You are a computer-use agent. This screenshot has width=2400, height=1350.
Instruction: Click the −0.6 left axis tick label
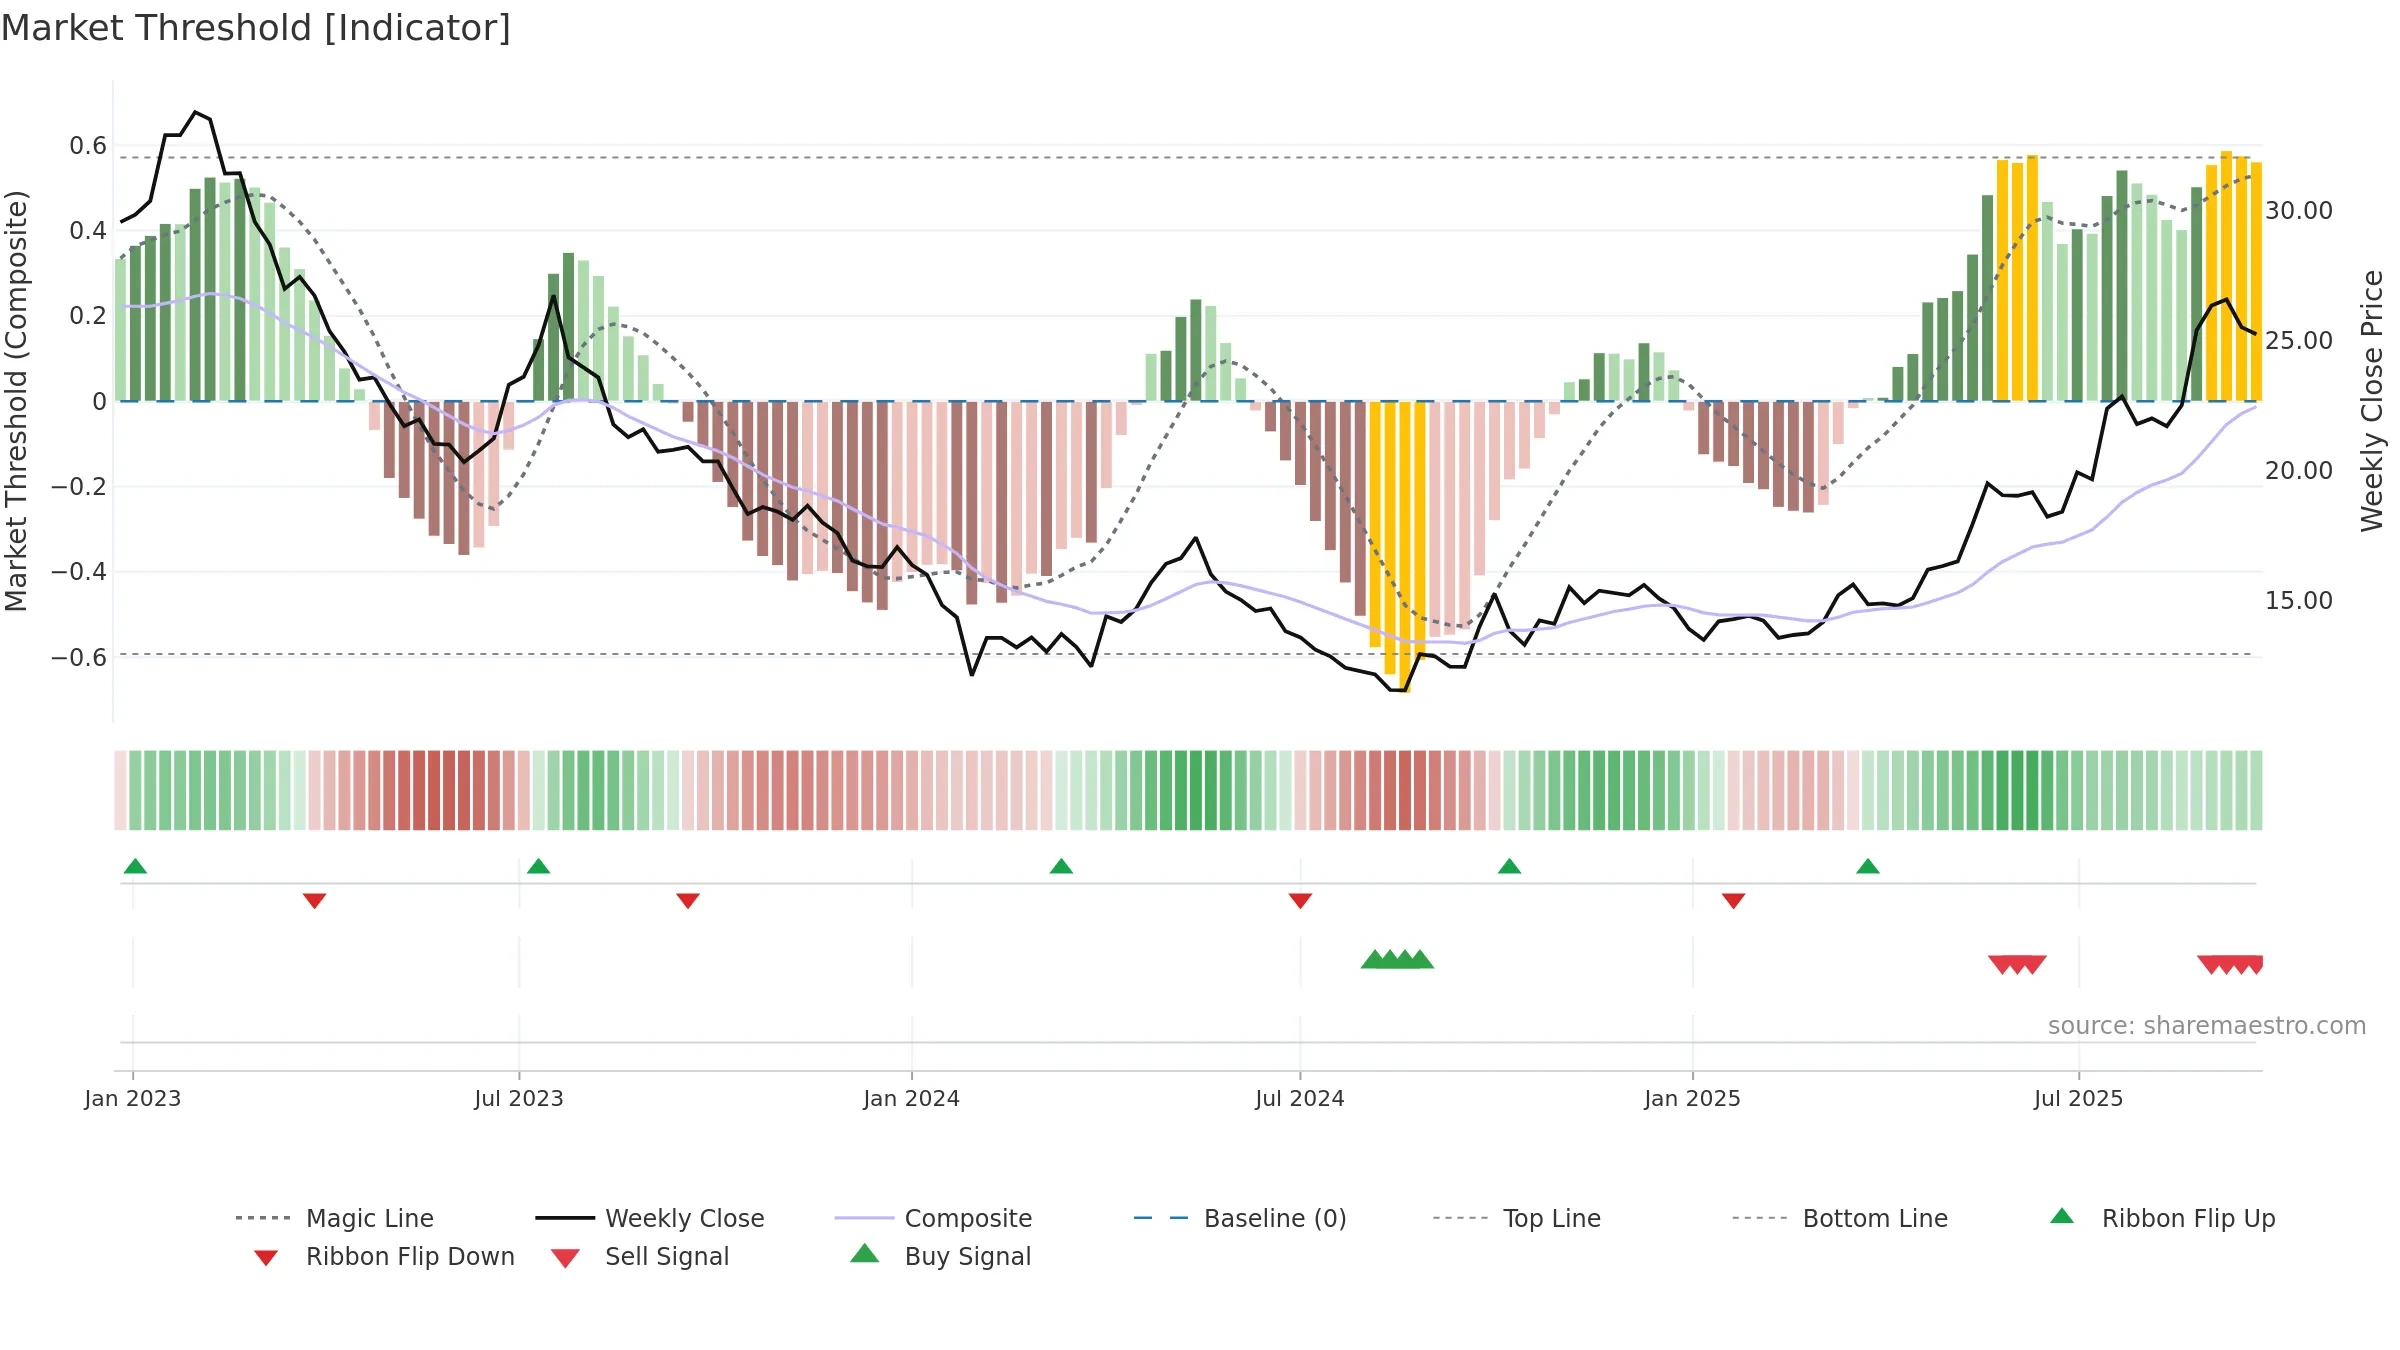(x=79, y=658)
